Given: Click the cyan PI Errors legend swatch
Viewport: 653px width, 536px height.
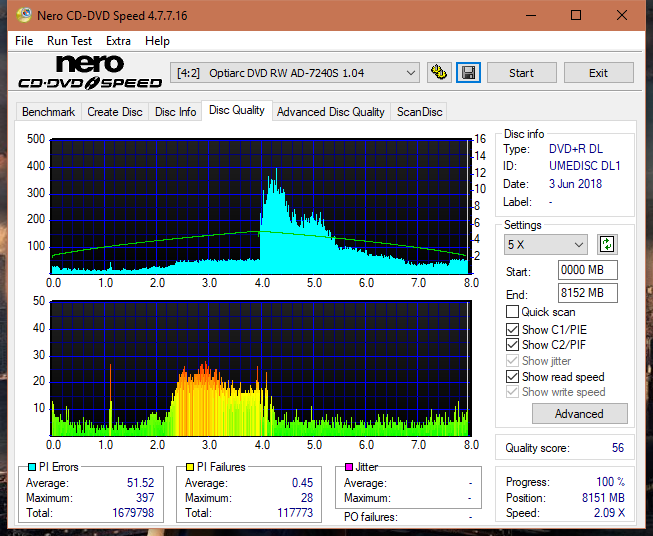Looking at the screenshot, I should tap(32, 467).
